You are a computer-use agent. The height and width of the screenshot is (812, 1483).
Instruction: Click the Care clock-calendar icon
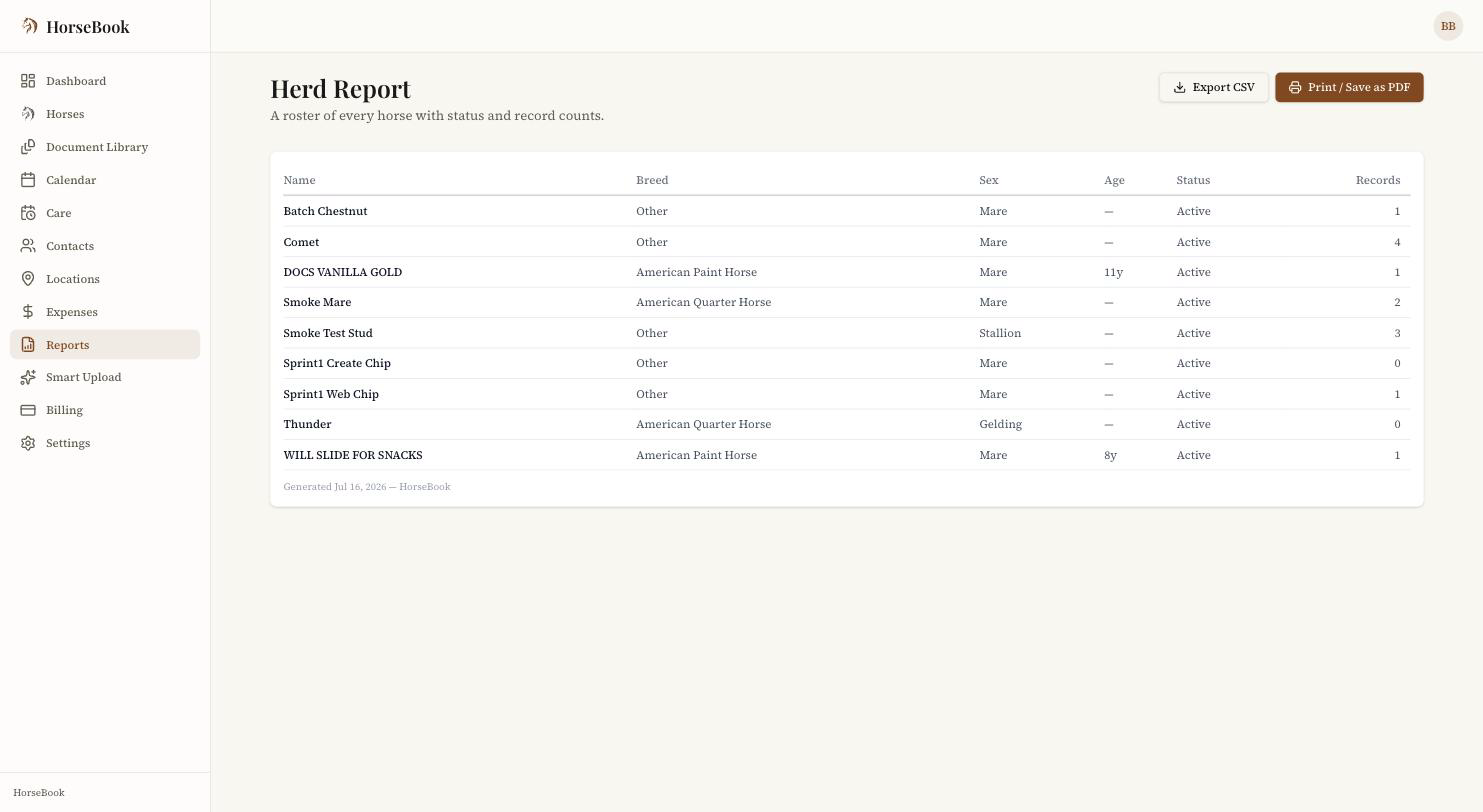click(x=28, y=213)
